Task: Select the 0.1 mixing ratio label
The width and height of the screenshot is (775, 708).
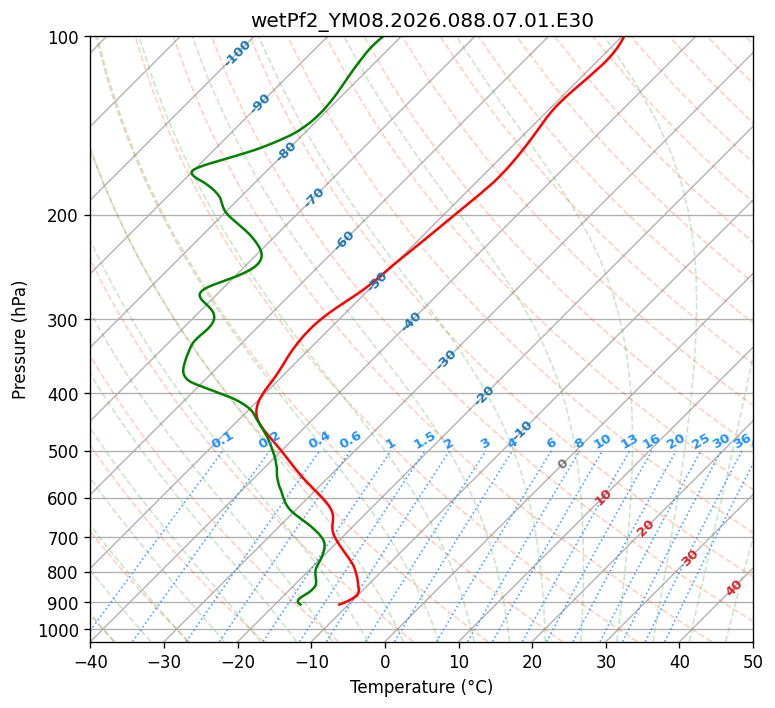Action: point(222,440)
